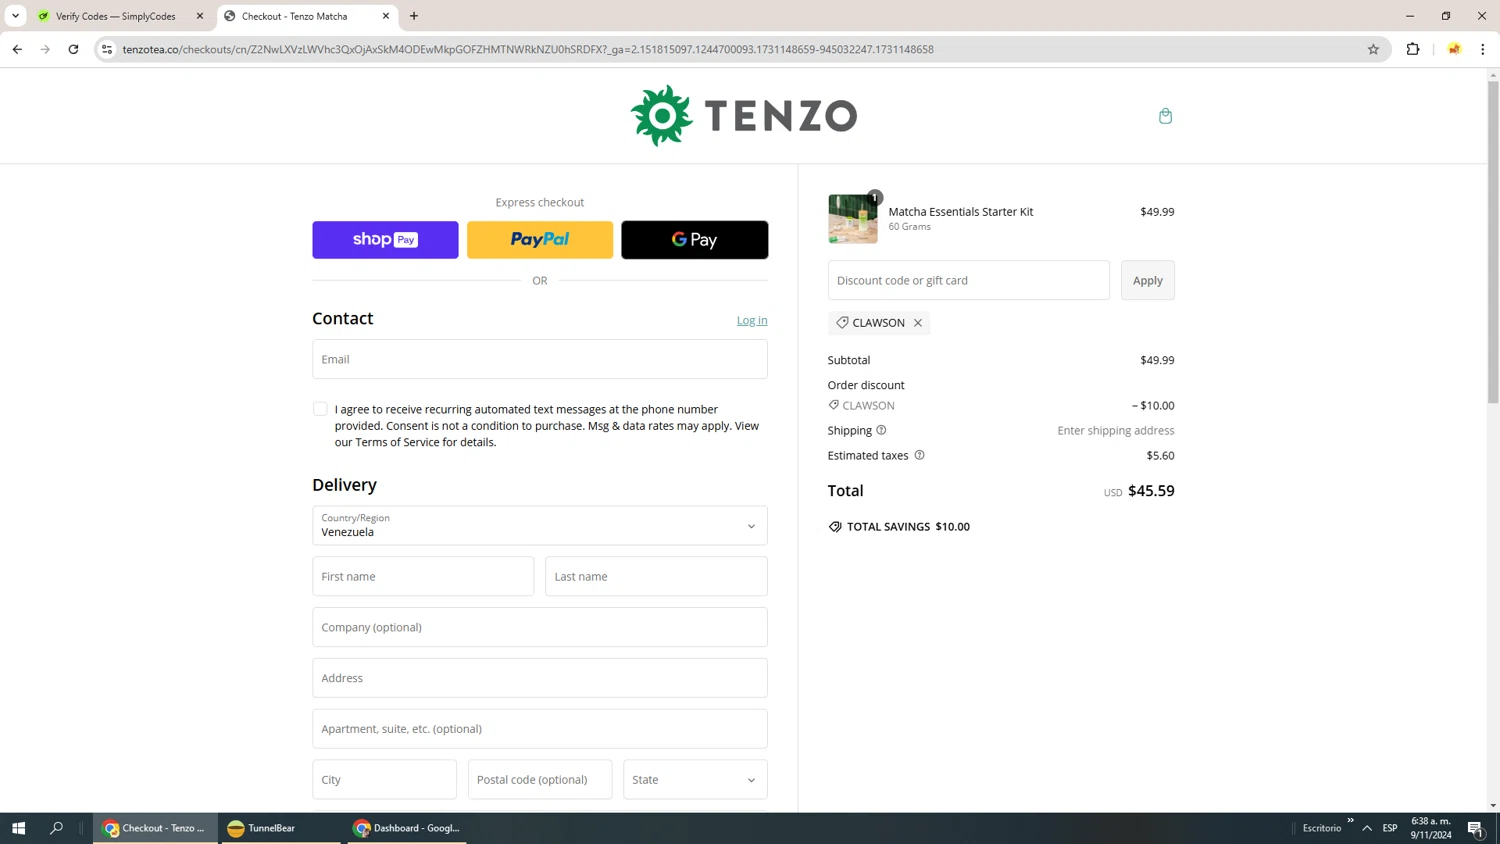Close the Verify Codes SimplyCodes tab
This screenshot has width=1500, height=844.
tap(200, 16)
